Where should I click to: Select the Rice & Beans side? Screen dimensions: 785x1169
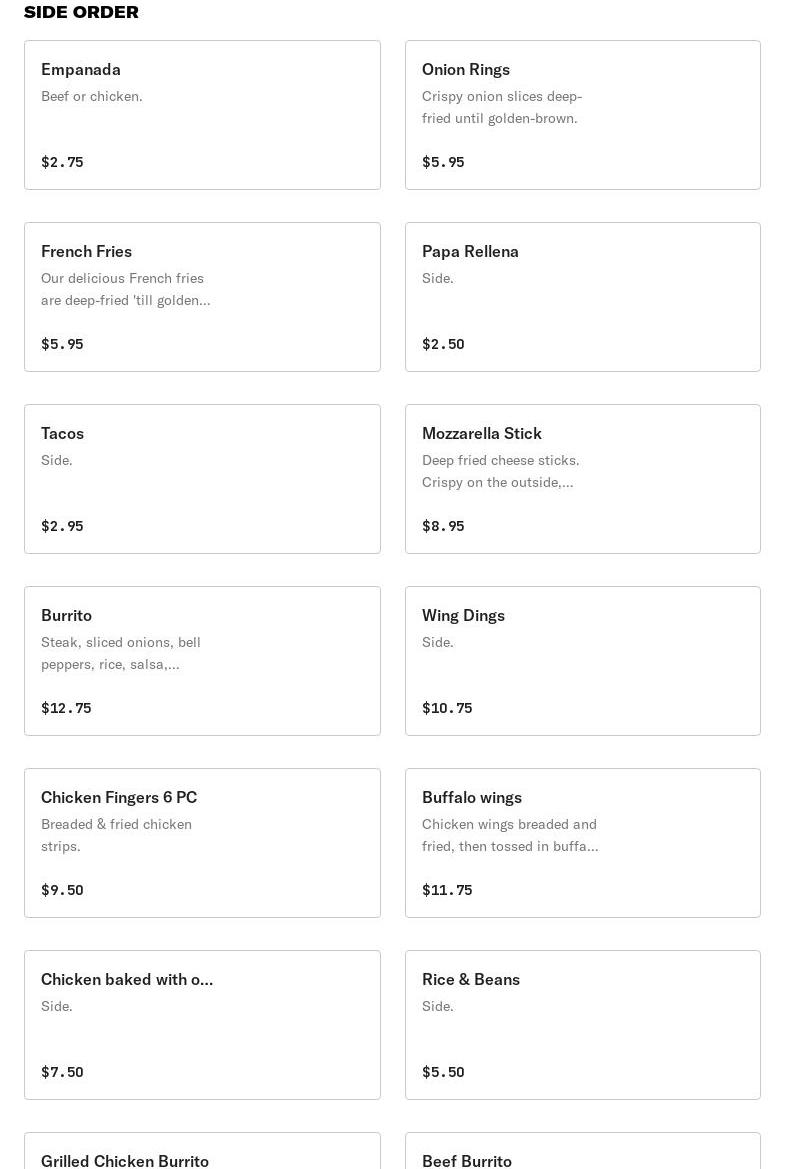(x=582, y=1024)
